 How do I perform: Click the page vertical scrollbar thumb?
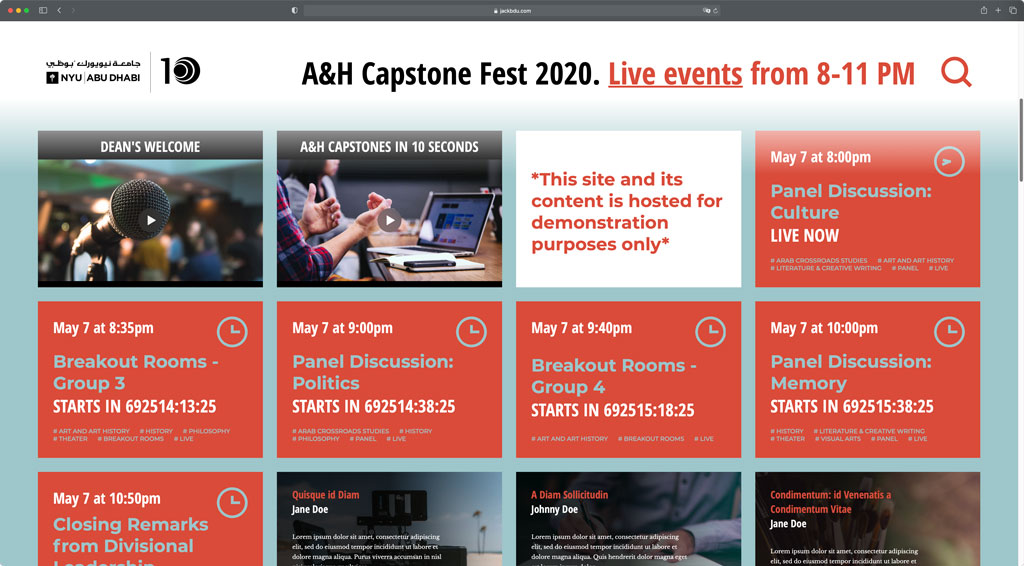(x=1021, y=140)
